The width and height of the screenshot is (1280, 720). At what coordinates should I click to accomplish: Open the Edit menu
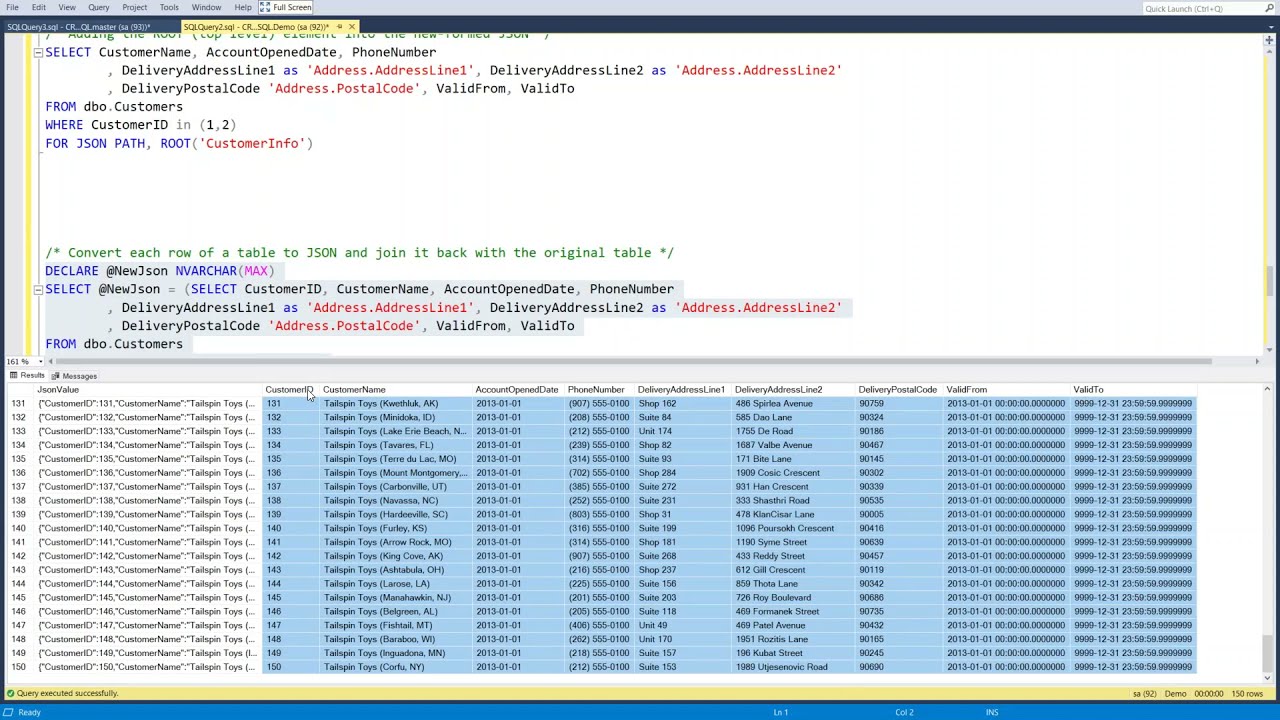38,7
